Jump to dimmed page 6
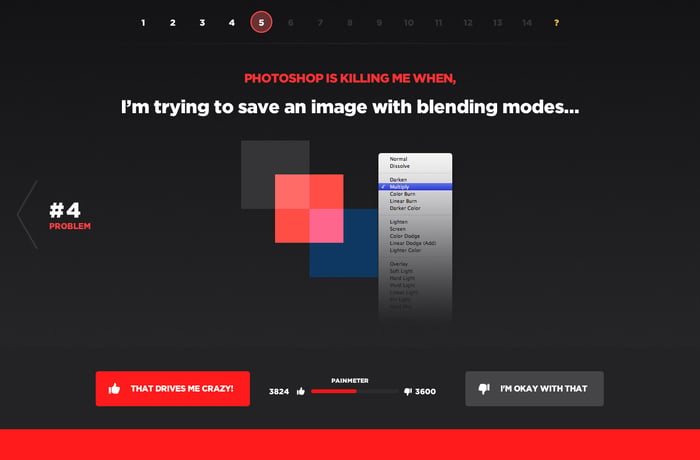 click(291, 23)
